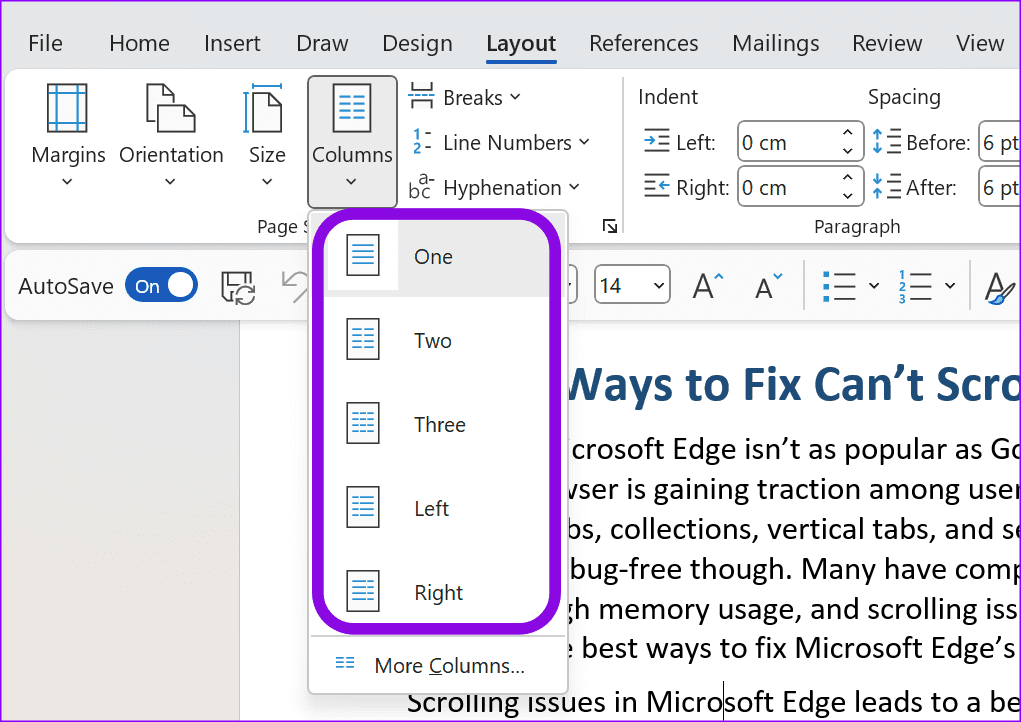Click the Line Numbers icon

click(x=421, y=141)
